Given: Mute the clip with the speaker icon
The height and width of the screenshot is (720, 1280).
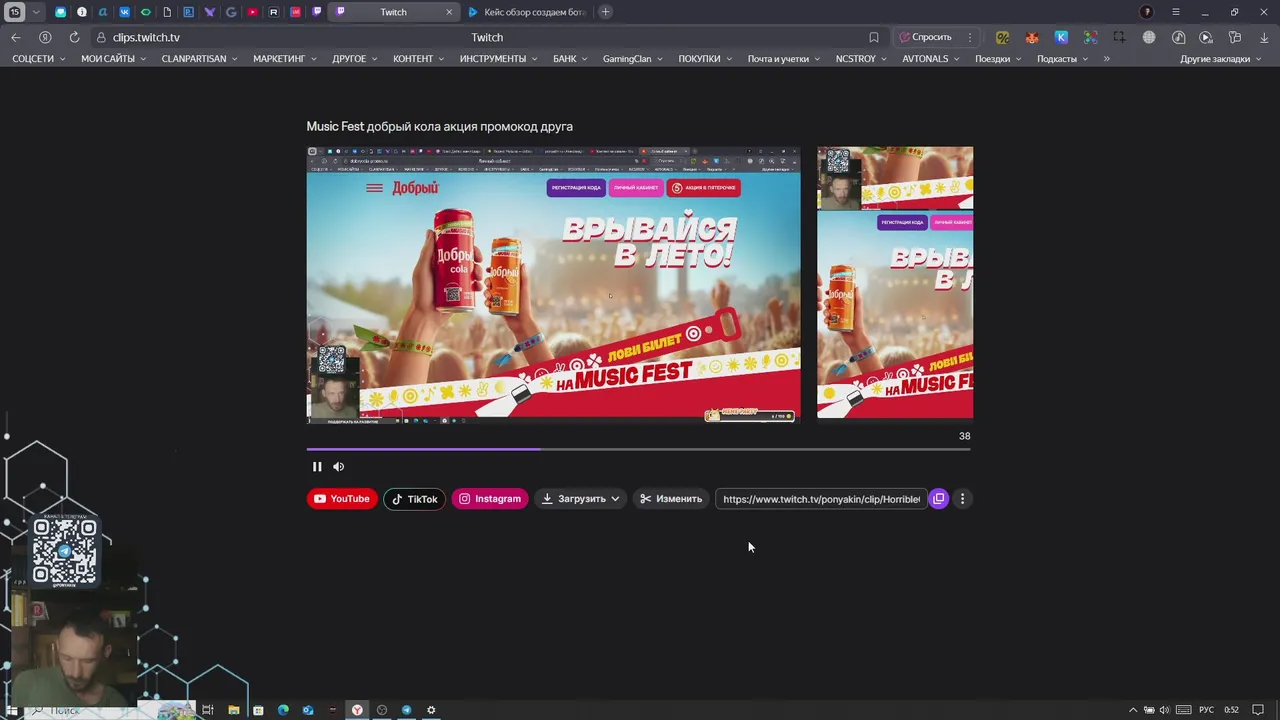Looking at the screenshot, I should (x=338, y=467).
